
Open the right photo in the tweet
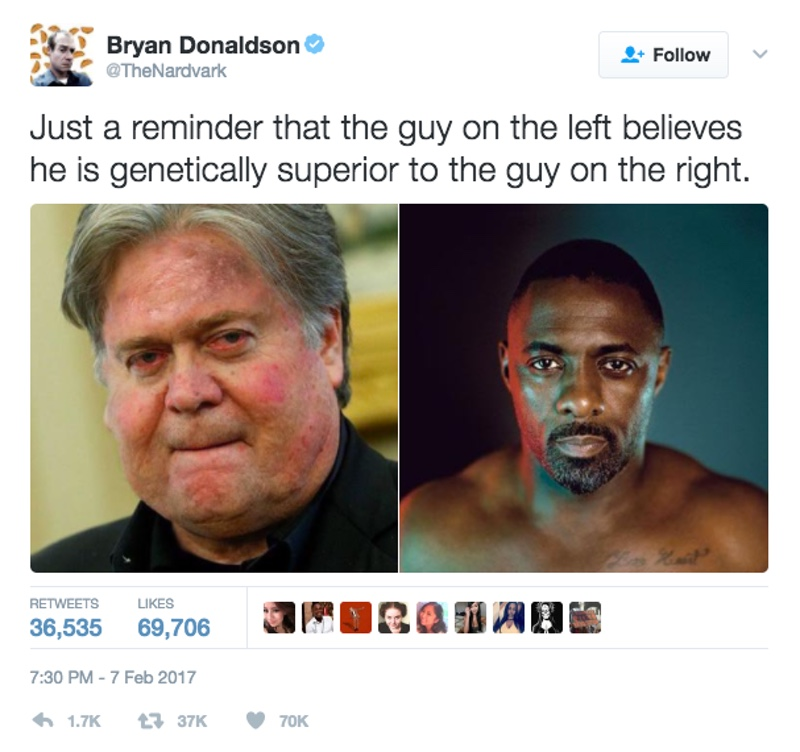pyautogui.click(x=584, y=388)
